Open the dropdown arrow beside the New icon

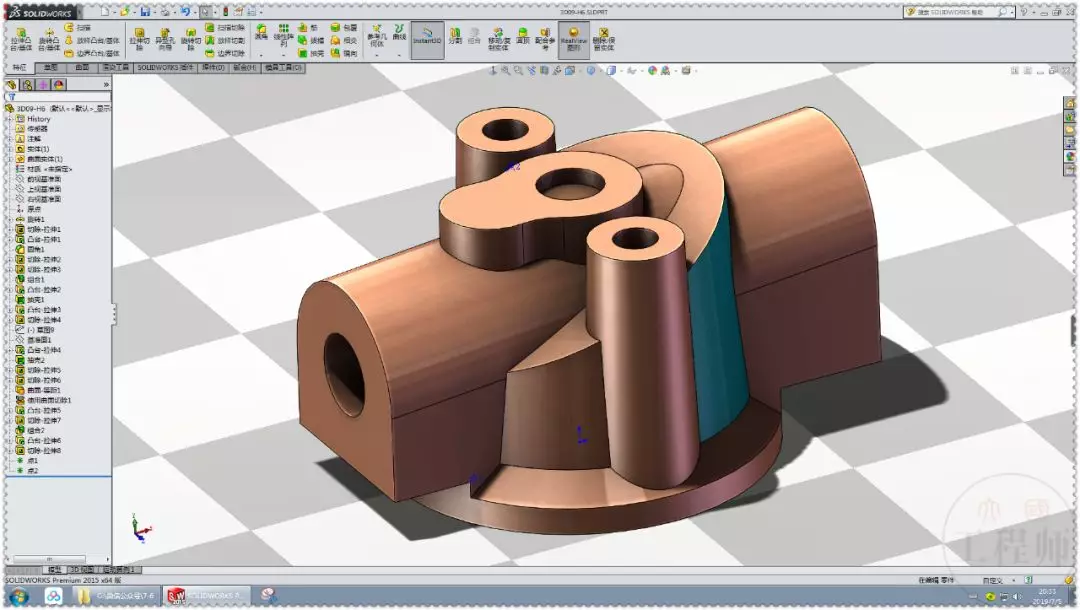(114, 12)
